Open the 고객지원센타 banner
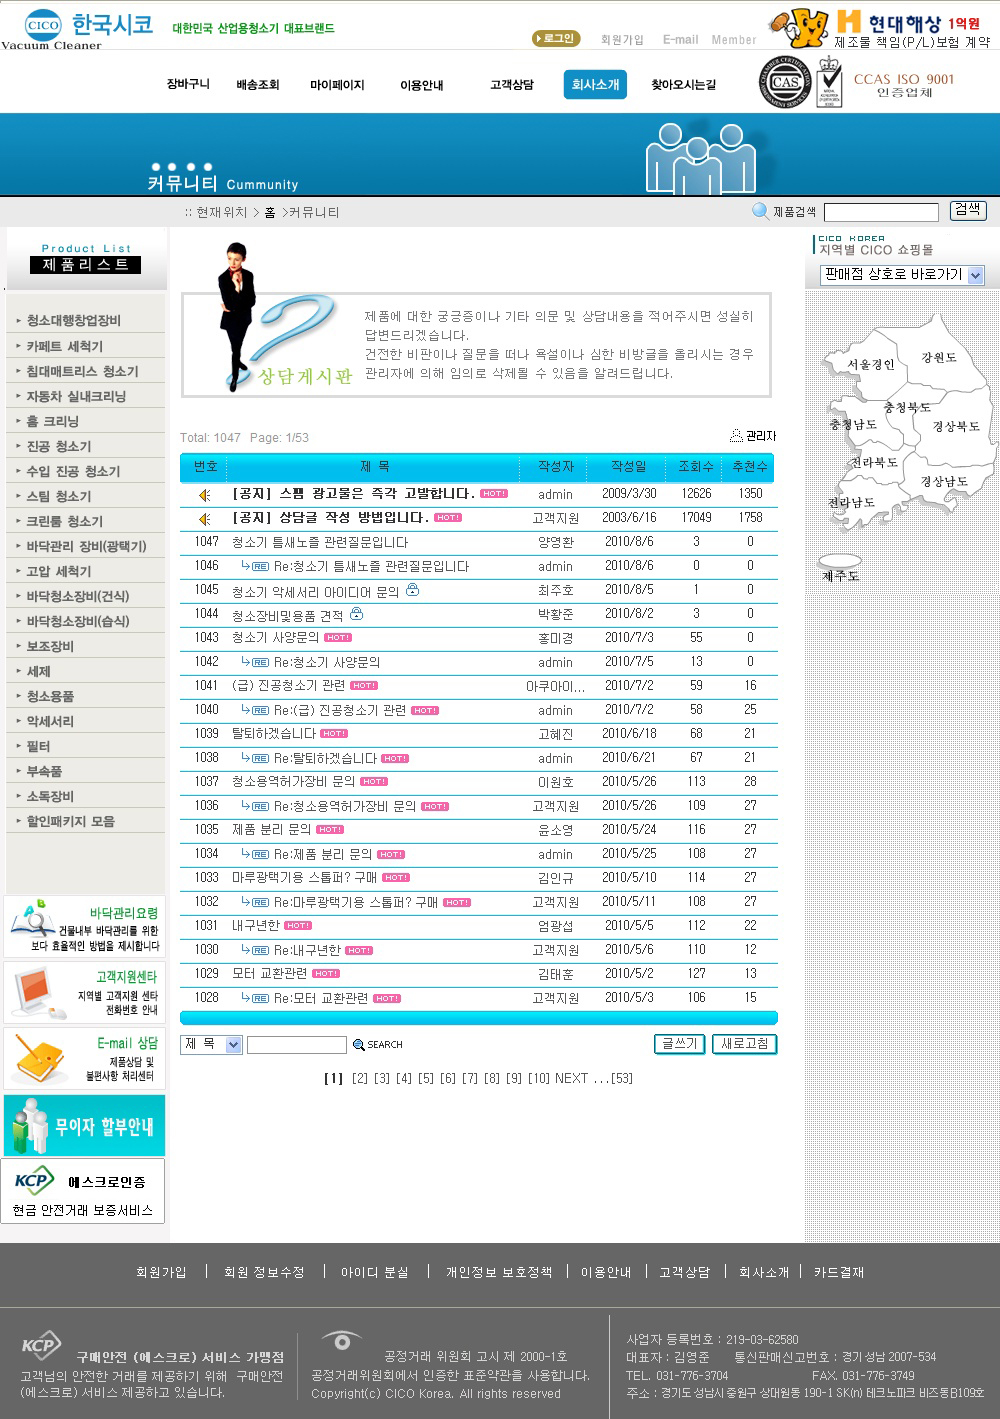Image resolution: width=1000 pixels, height=1419 pixels. click(x=84, y=992)
